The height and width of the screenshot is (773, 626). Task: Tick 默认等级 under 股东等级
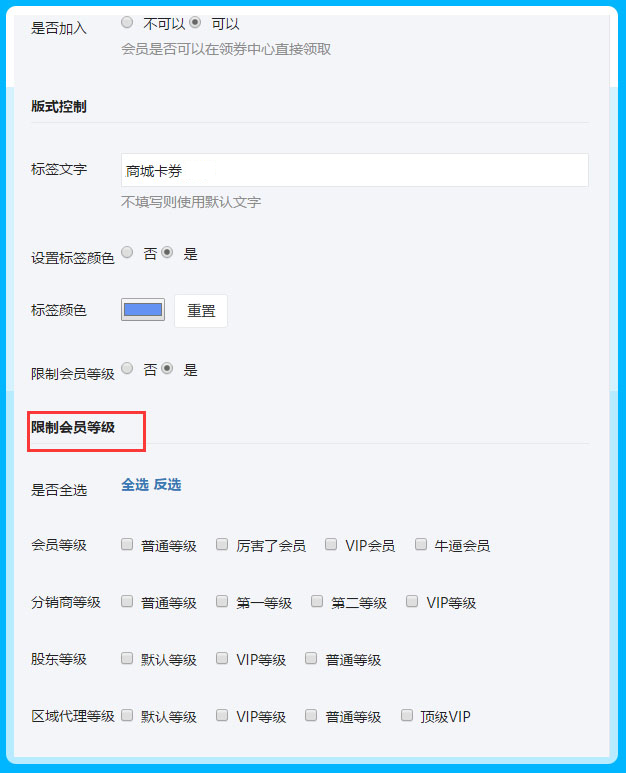tap(127, 659)
